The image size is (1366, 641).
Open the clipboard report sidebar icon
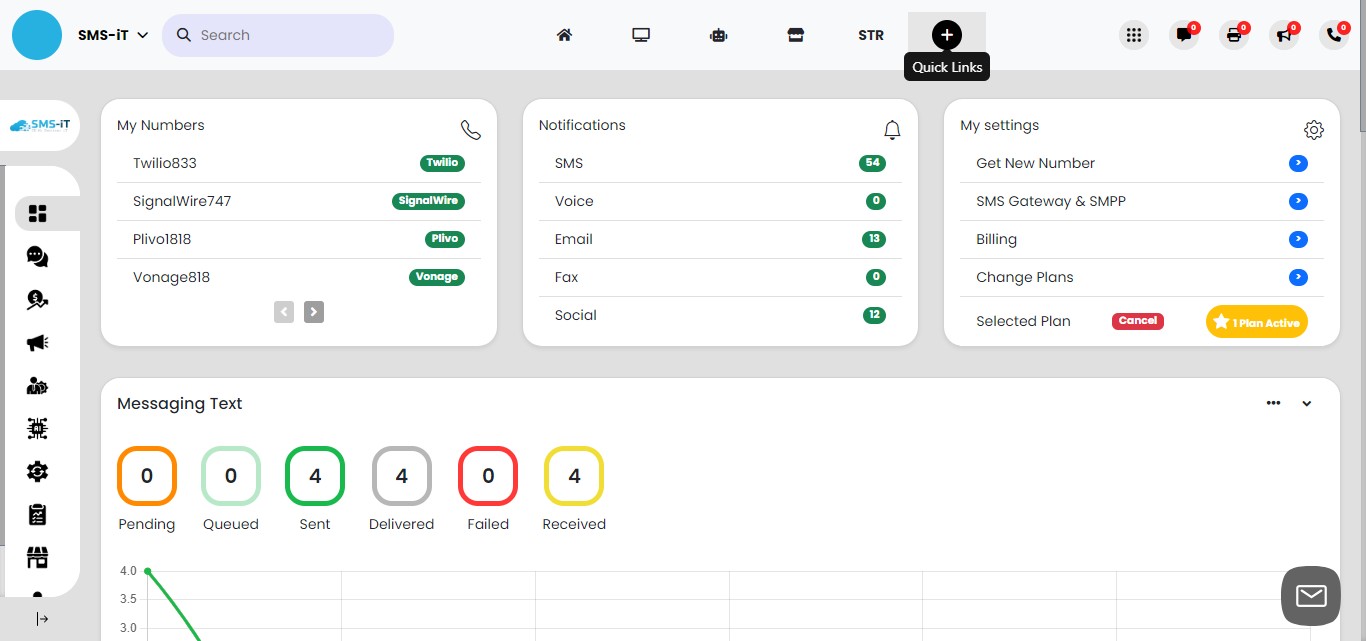coord(38,514)
